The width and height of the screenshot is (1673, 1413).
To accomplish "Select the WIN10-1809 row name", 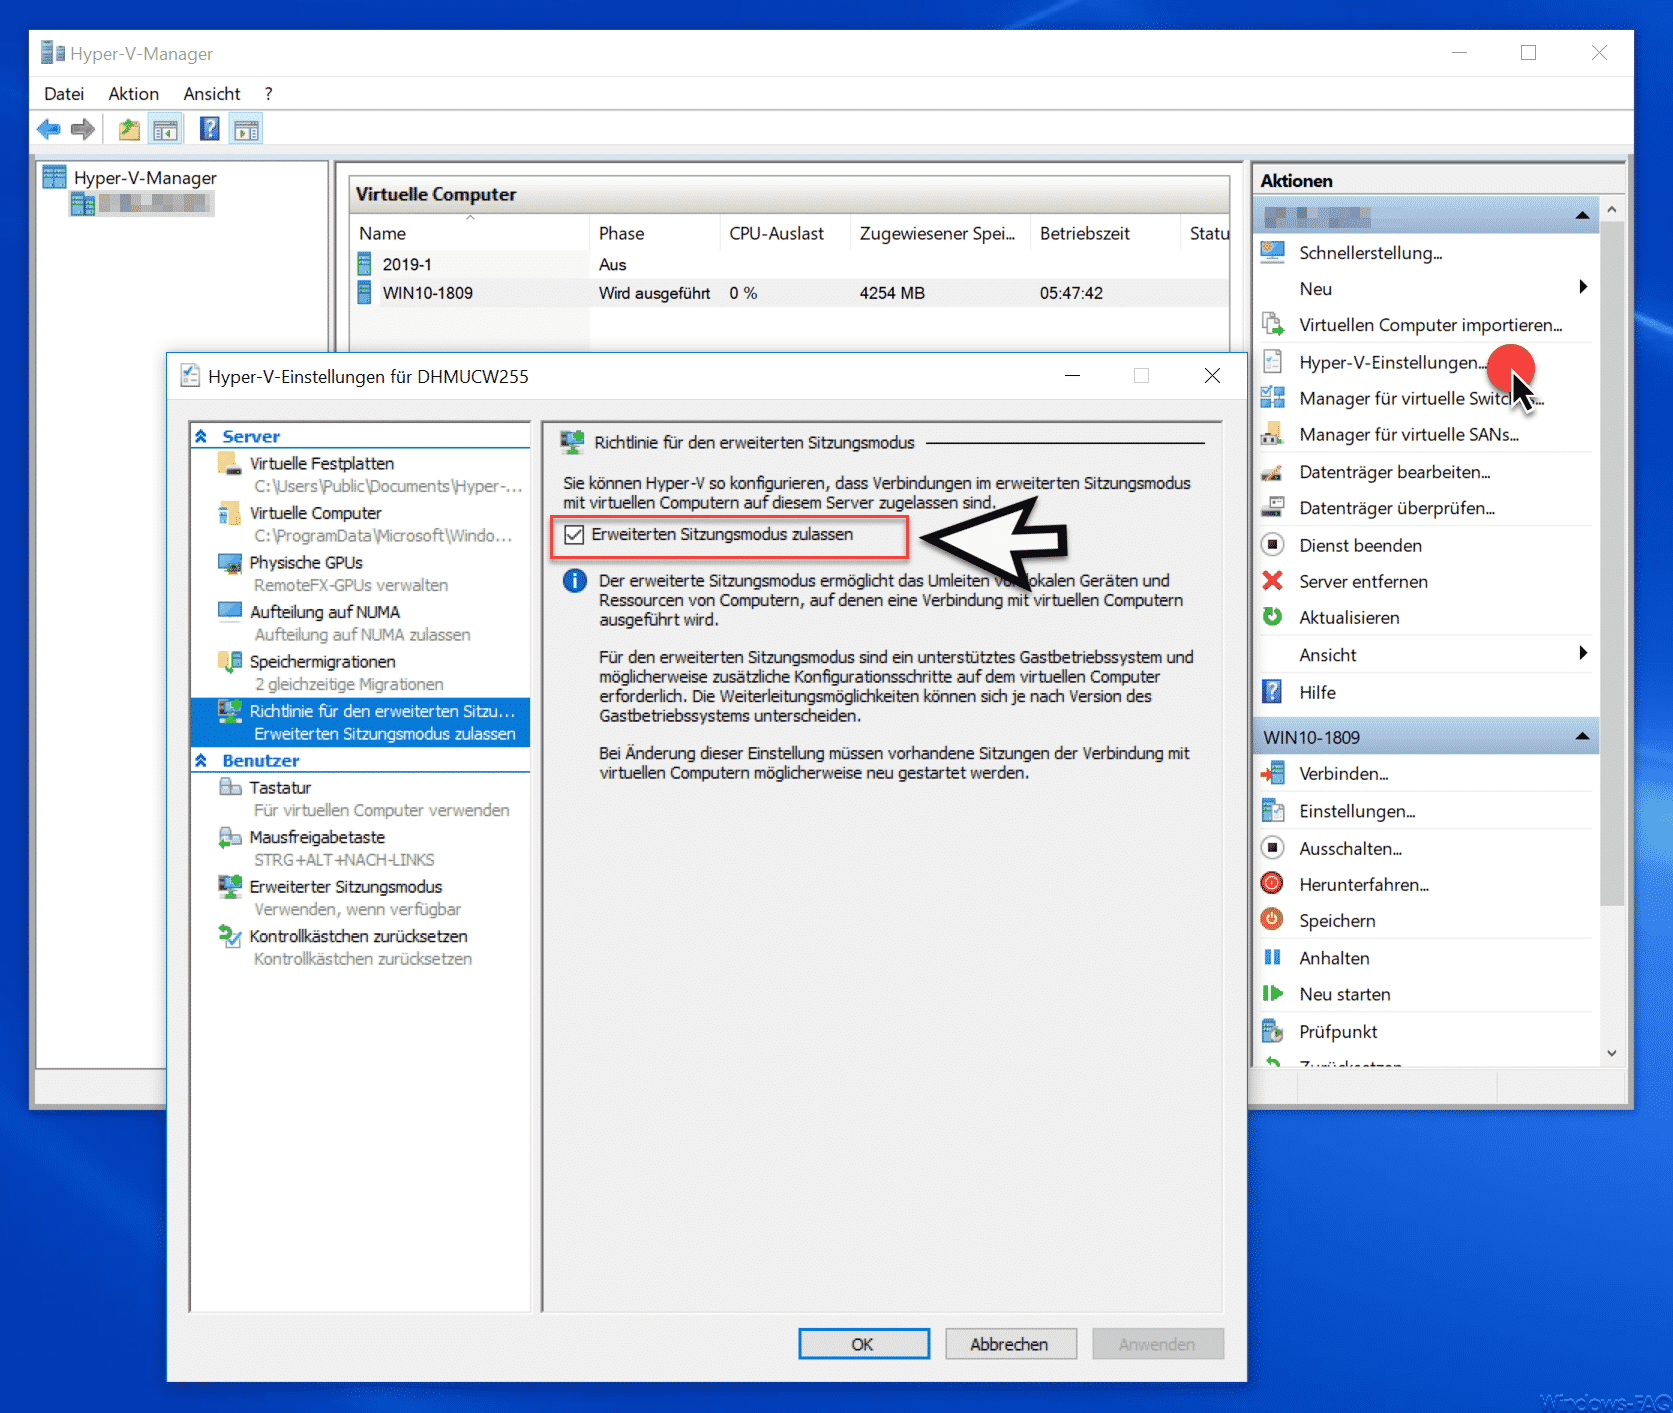I will [428, 293].
